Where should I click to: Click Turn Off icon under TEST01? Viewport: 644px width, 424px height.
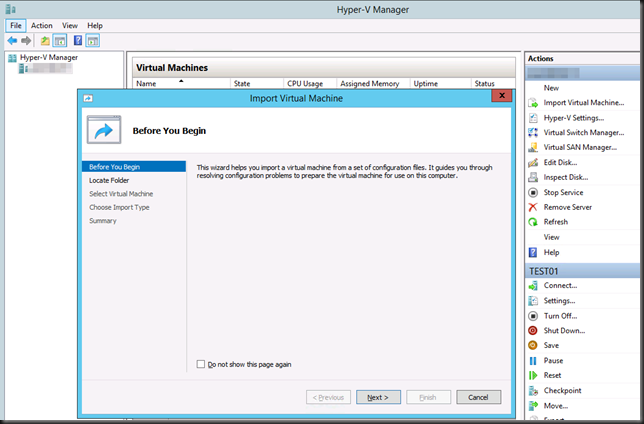tap(533, 316)
